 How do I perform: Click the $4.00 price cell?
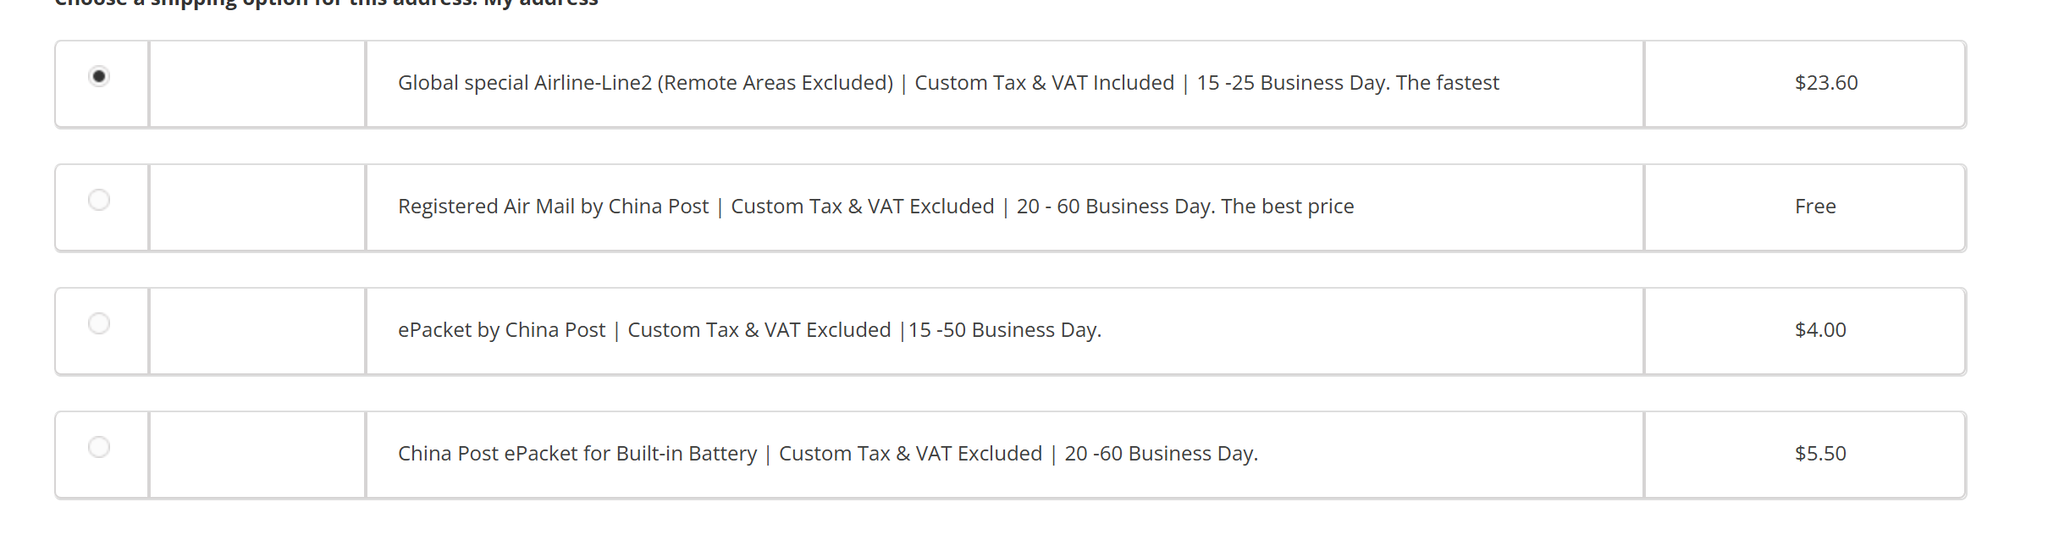[x=1820, y=330]
